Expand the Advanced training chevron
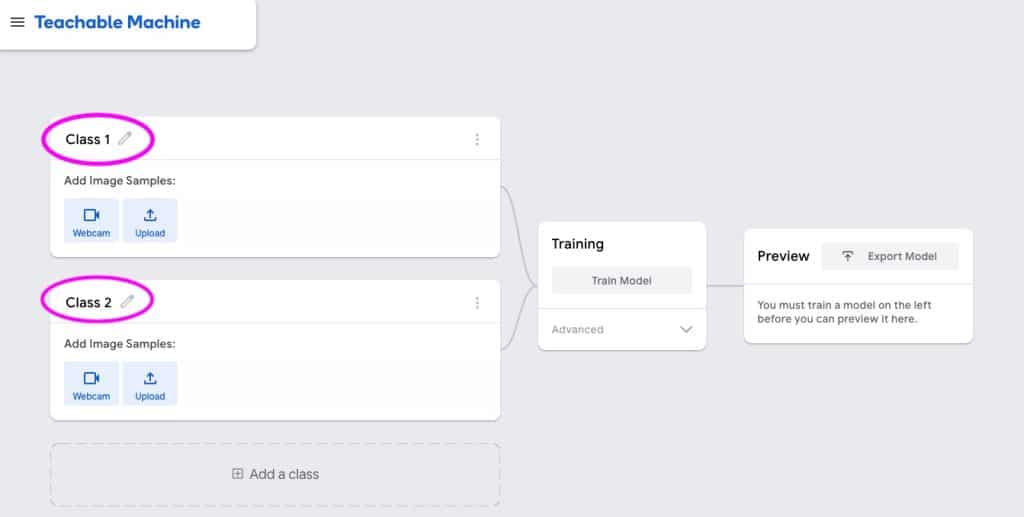The width and height of the screenshot is (1024, 517). point(686,329)
